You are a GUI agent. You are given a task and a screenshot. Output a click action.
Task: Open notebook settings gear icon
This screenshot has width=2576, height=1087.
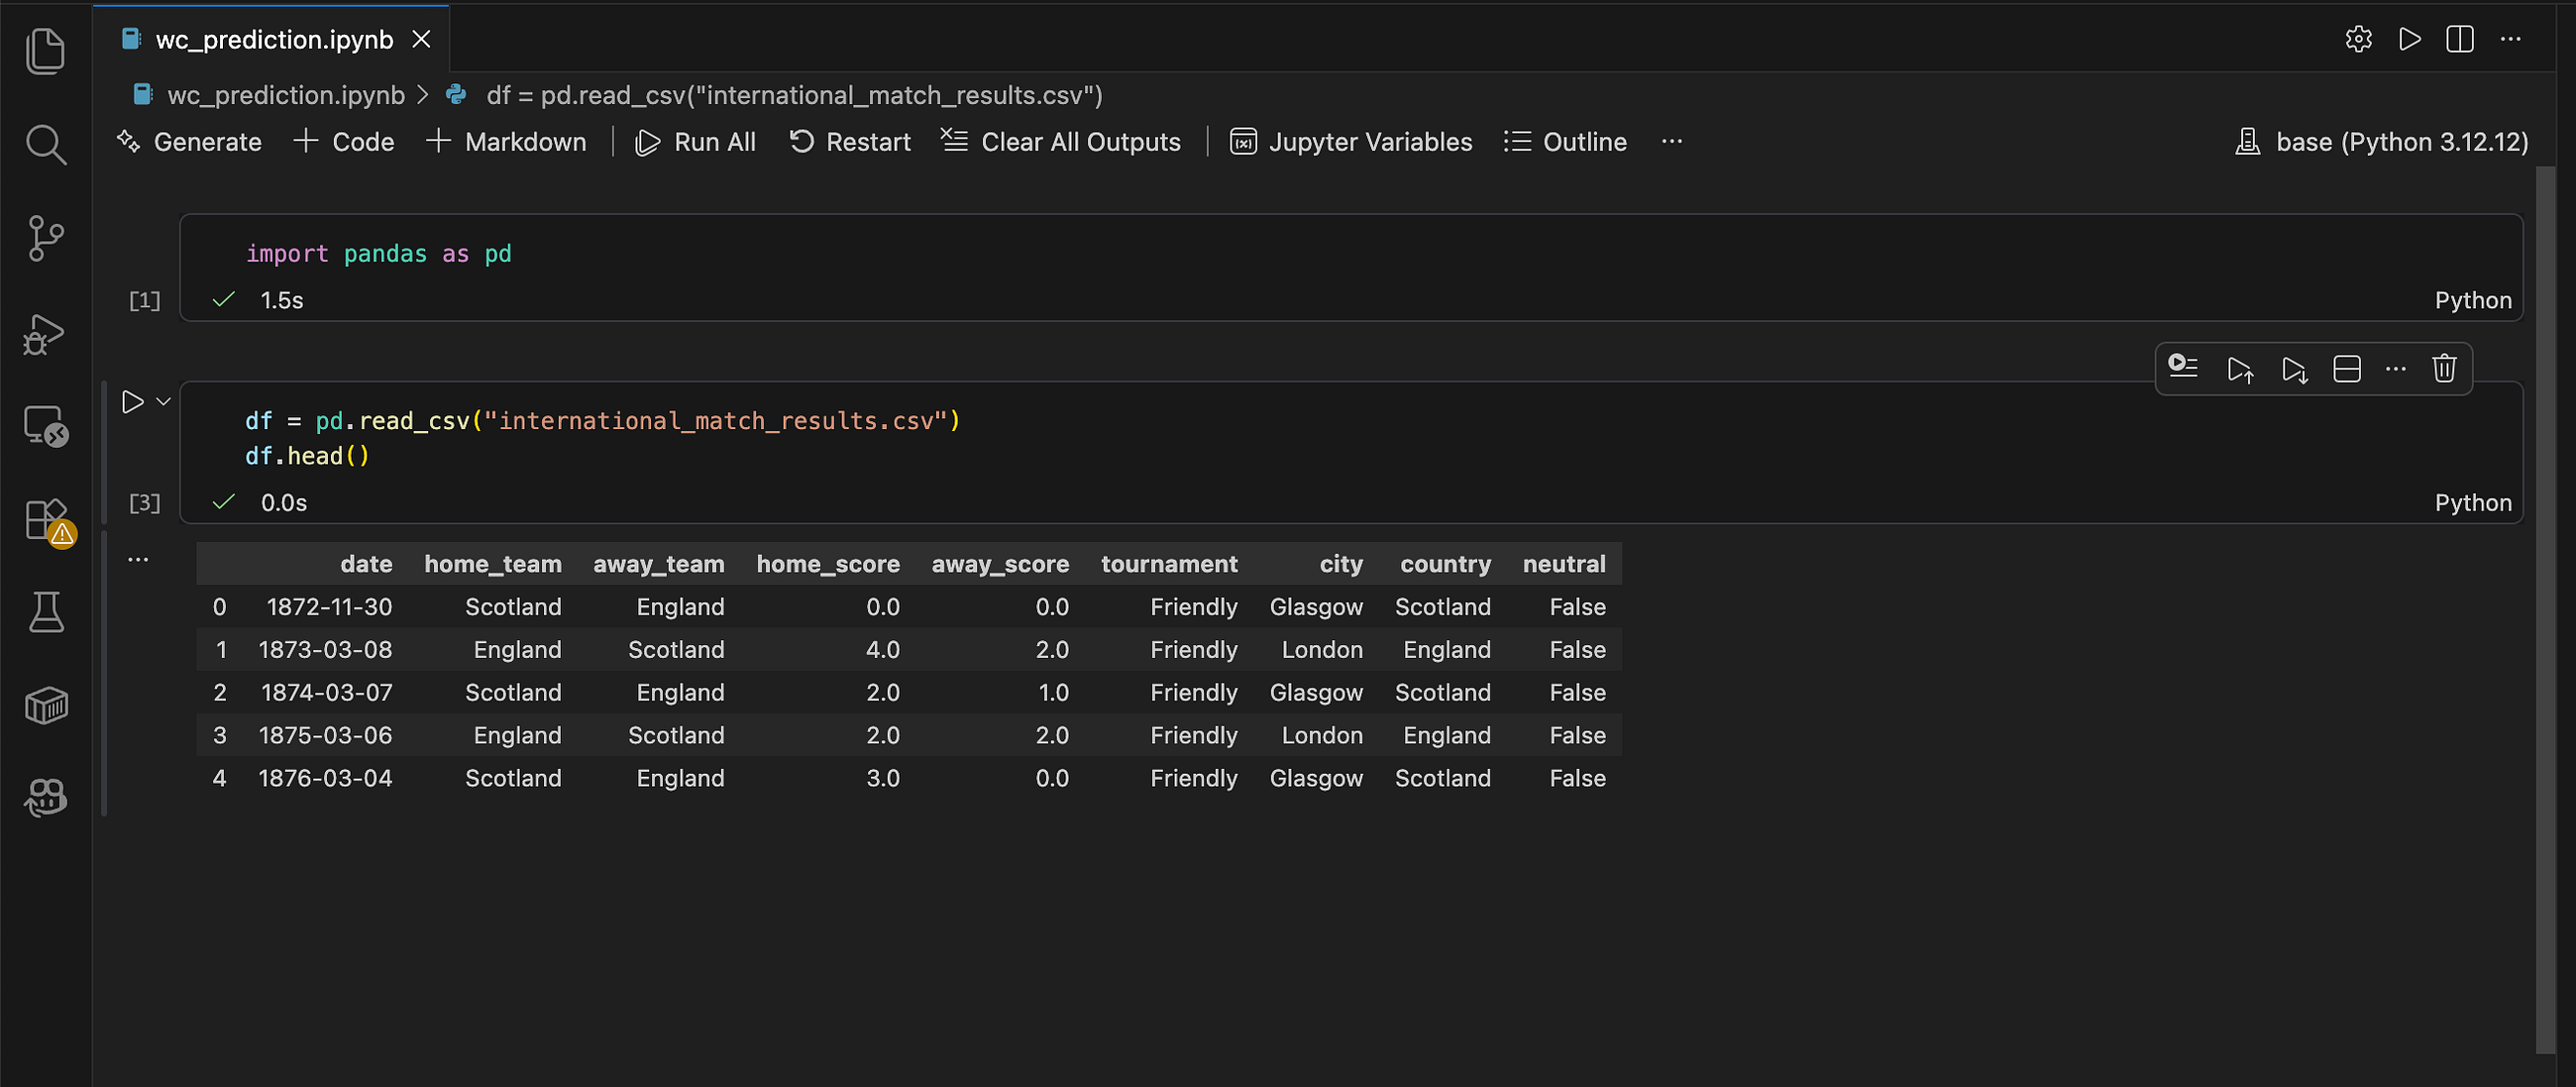(x=2358, y=39)
